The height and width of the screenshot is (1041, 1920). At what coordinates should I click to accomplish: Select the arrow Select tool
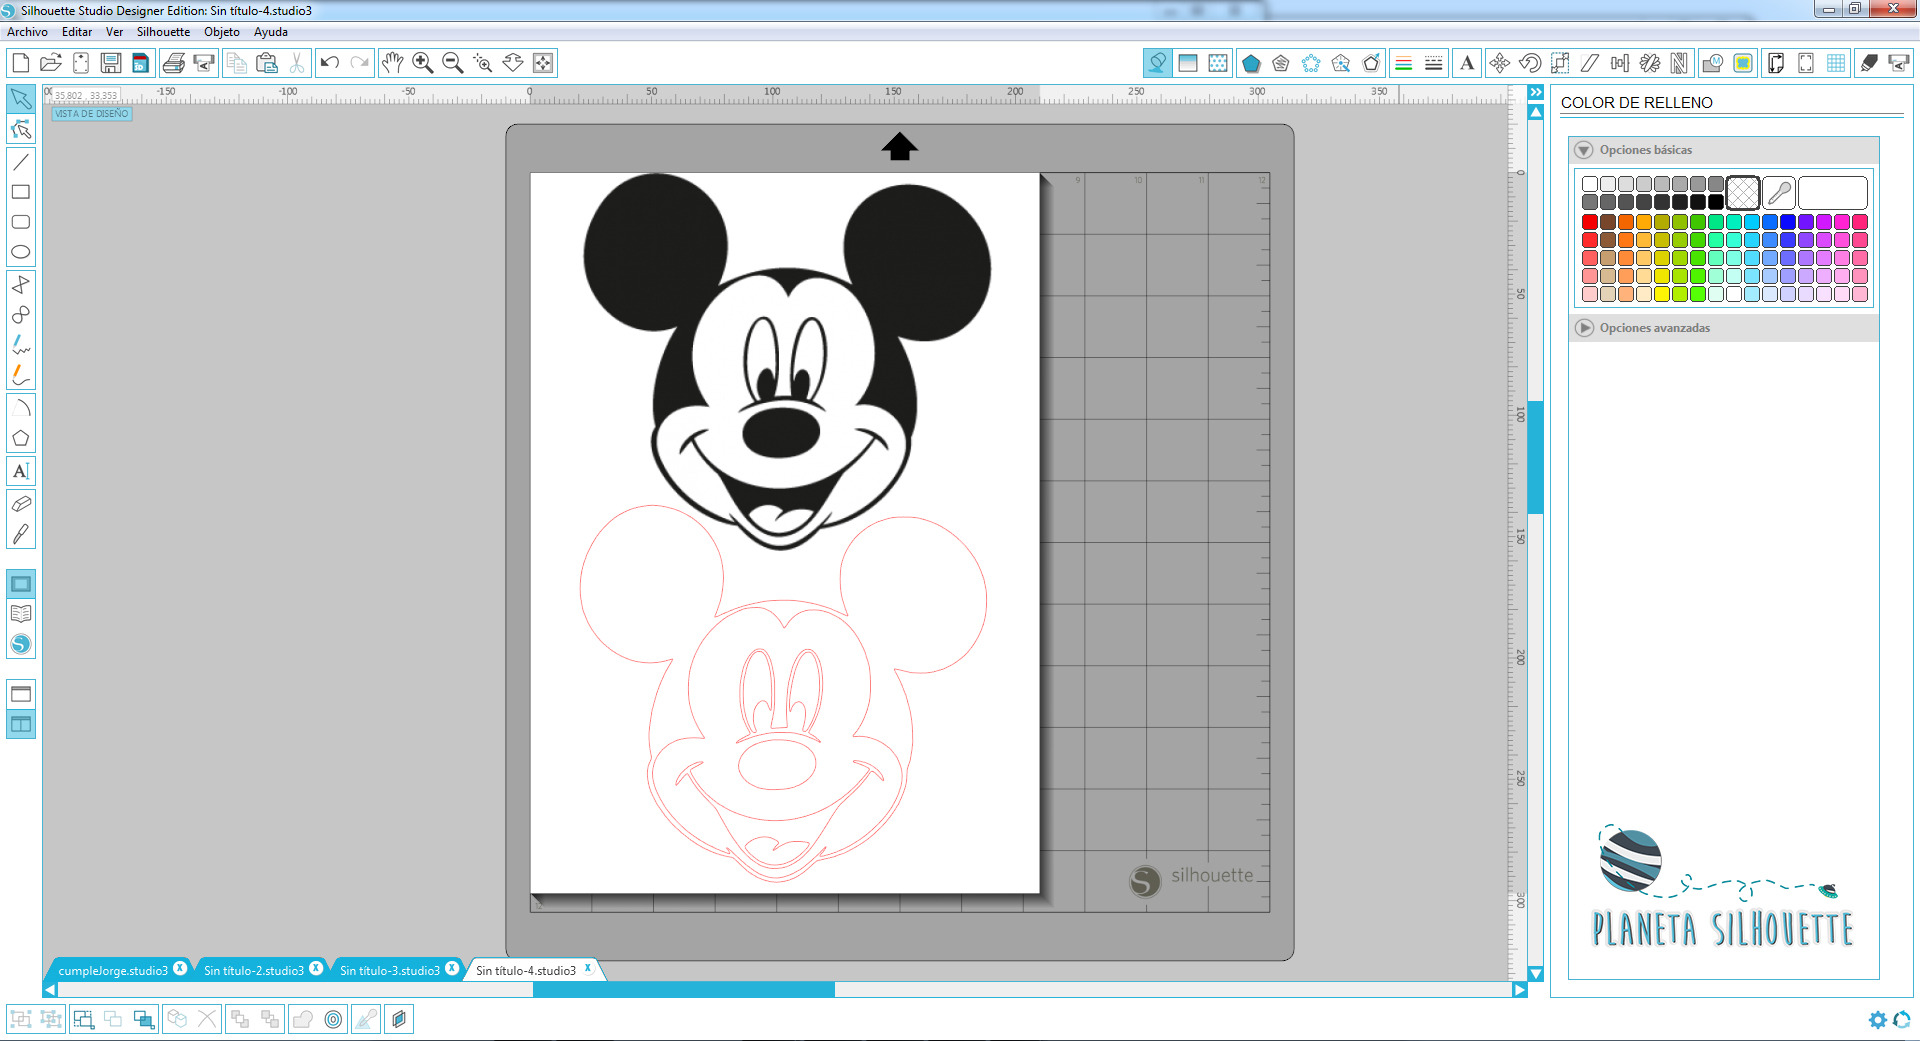(21, 99)
